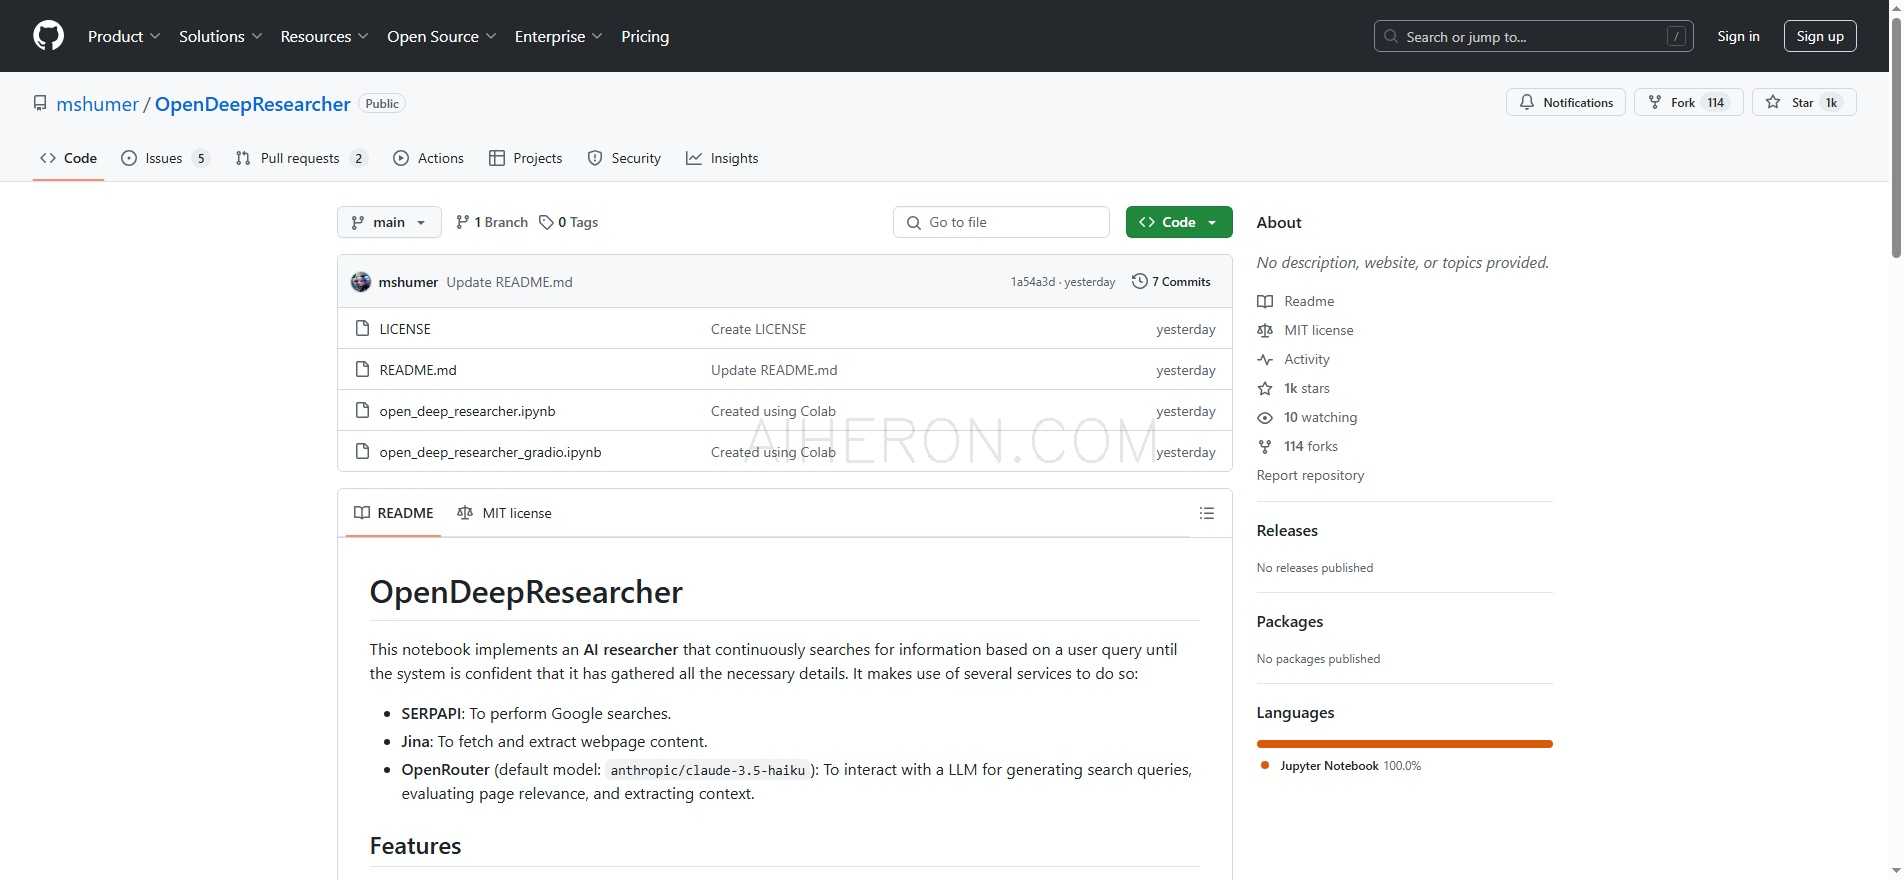This screenshot has height=880, width=1904.
Task: Expand the Product menu
Action: point(124,36)
